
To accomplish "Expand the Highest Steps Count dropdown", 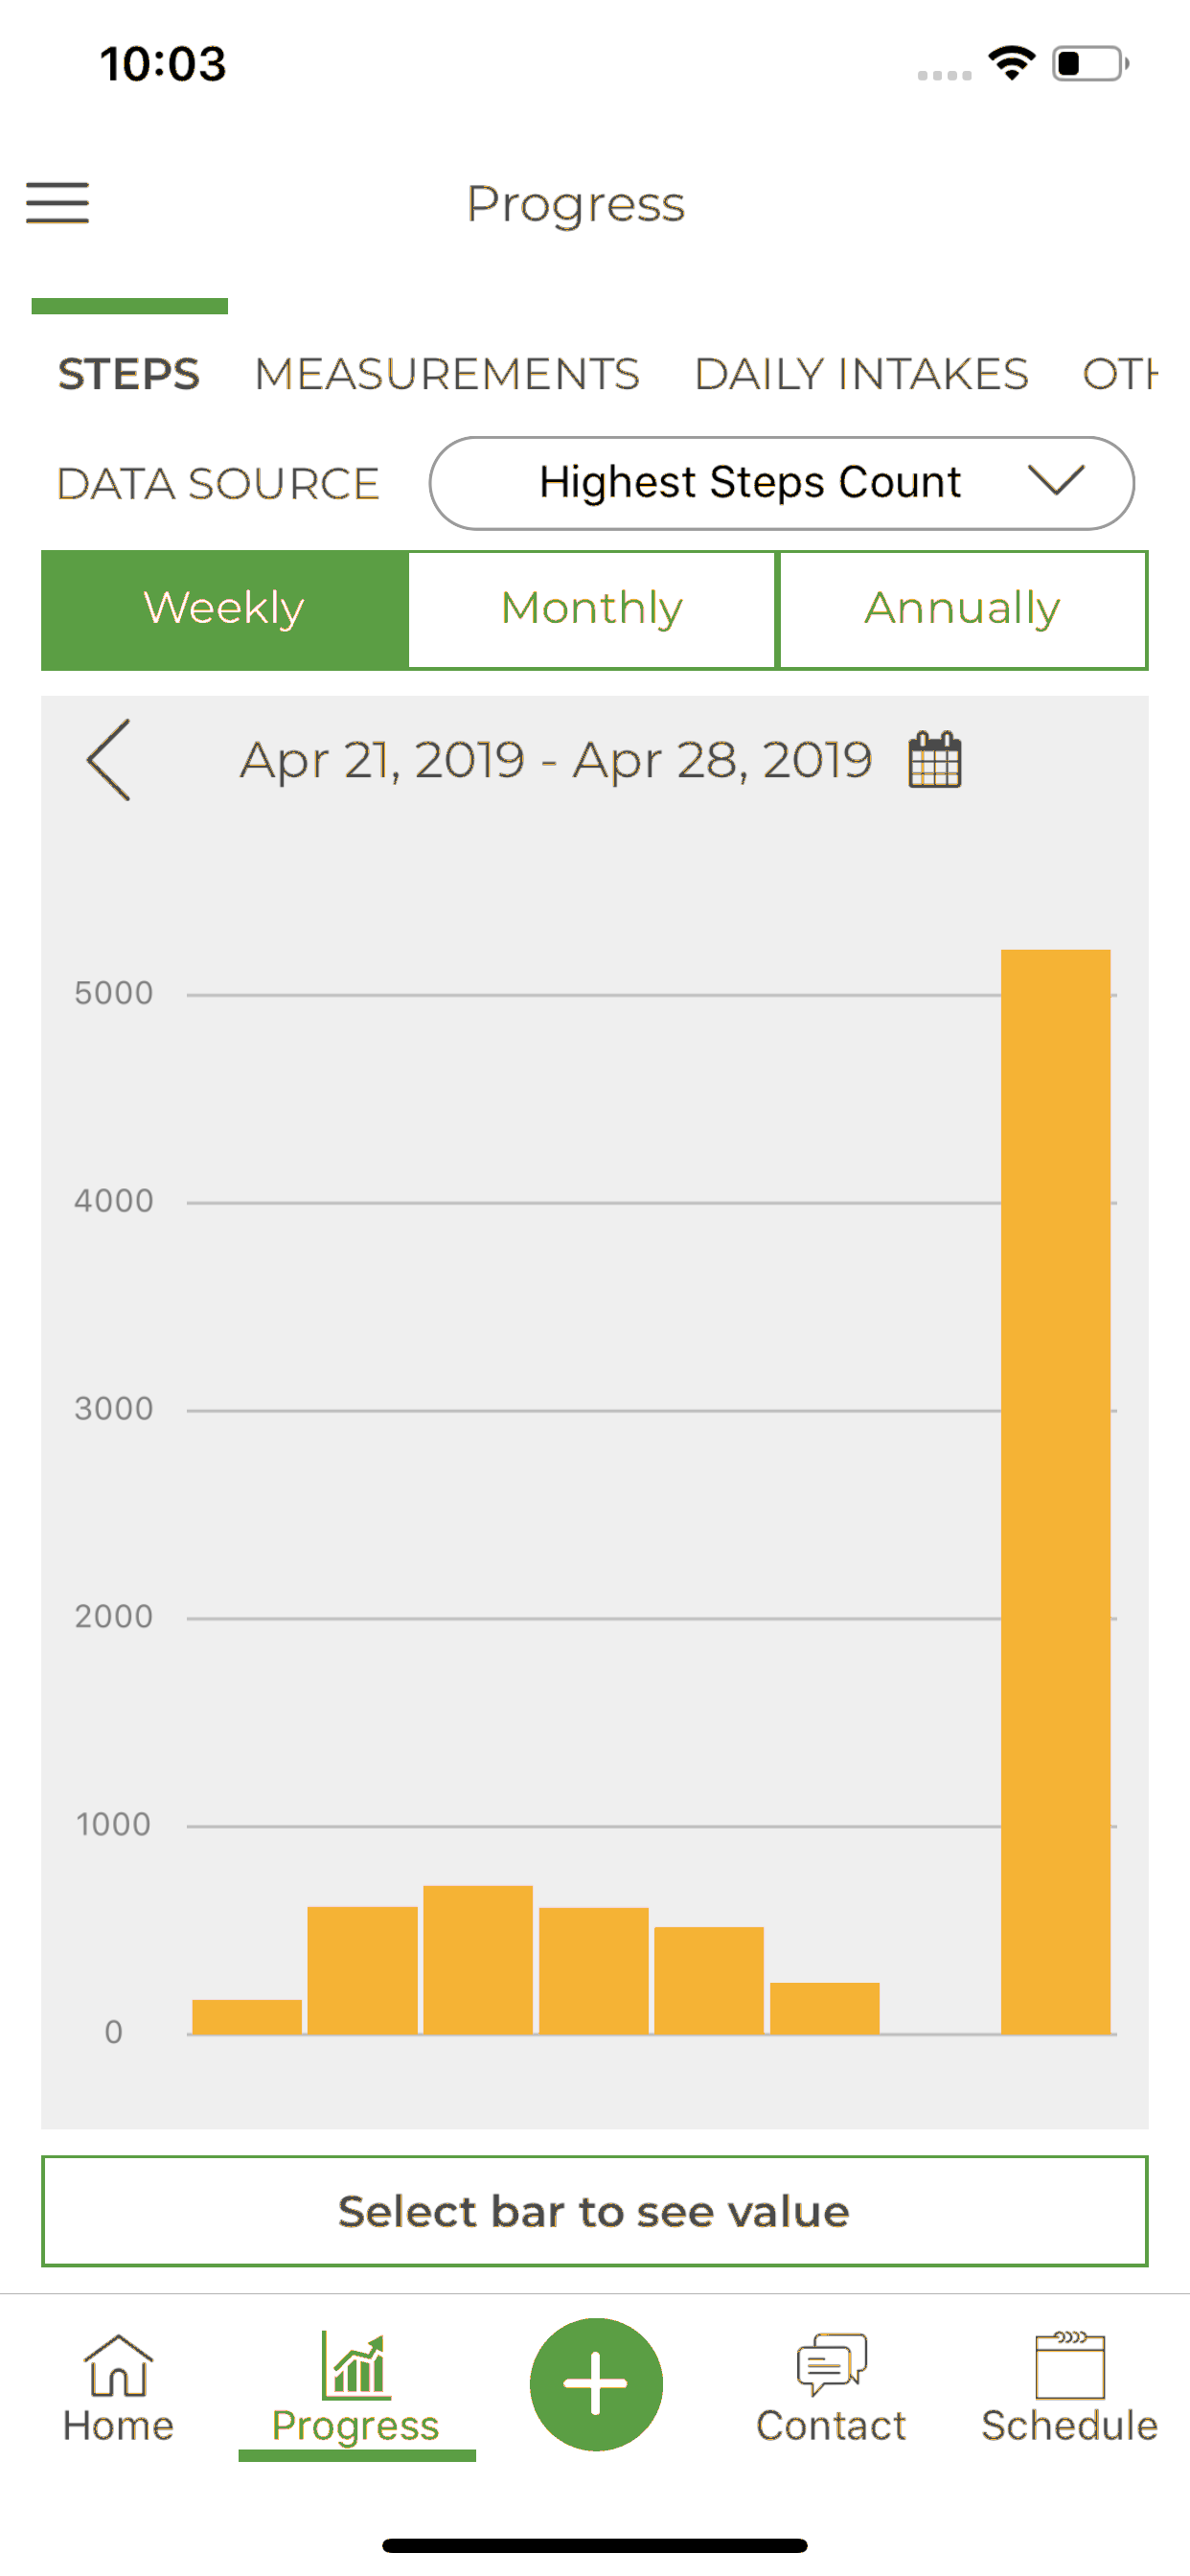I will click(781, 483).
